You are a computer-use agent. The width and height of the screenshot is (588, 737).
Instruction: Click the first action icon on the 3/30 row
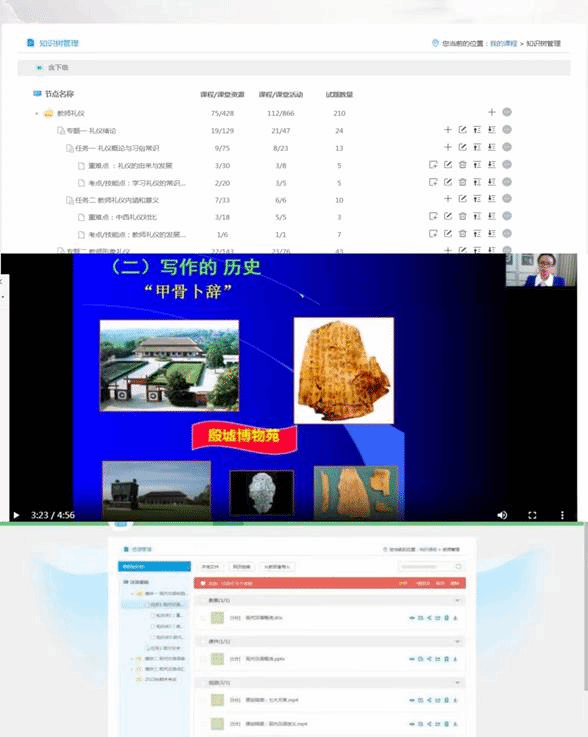click(x=433, y=165)
